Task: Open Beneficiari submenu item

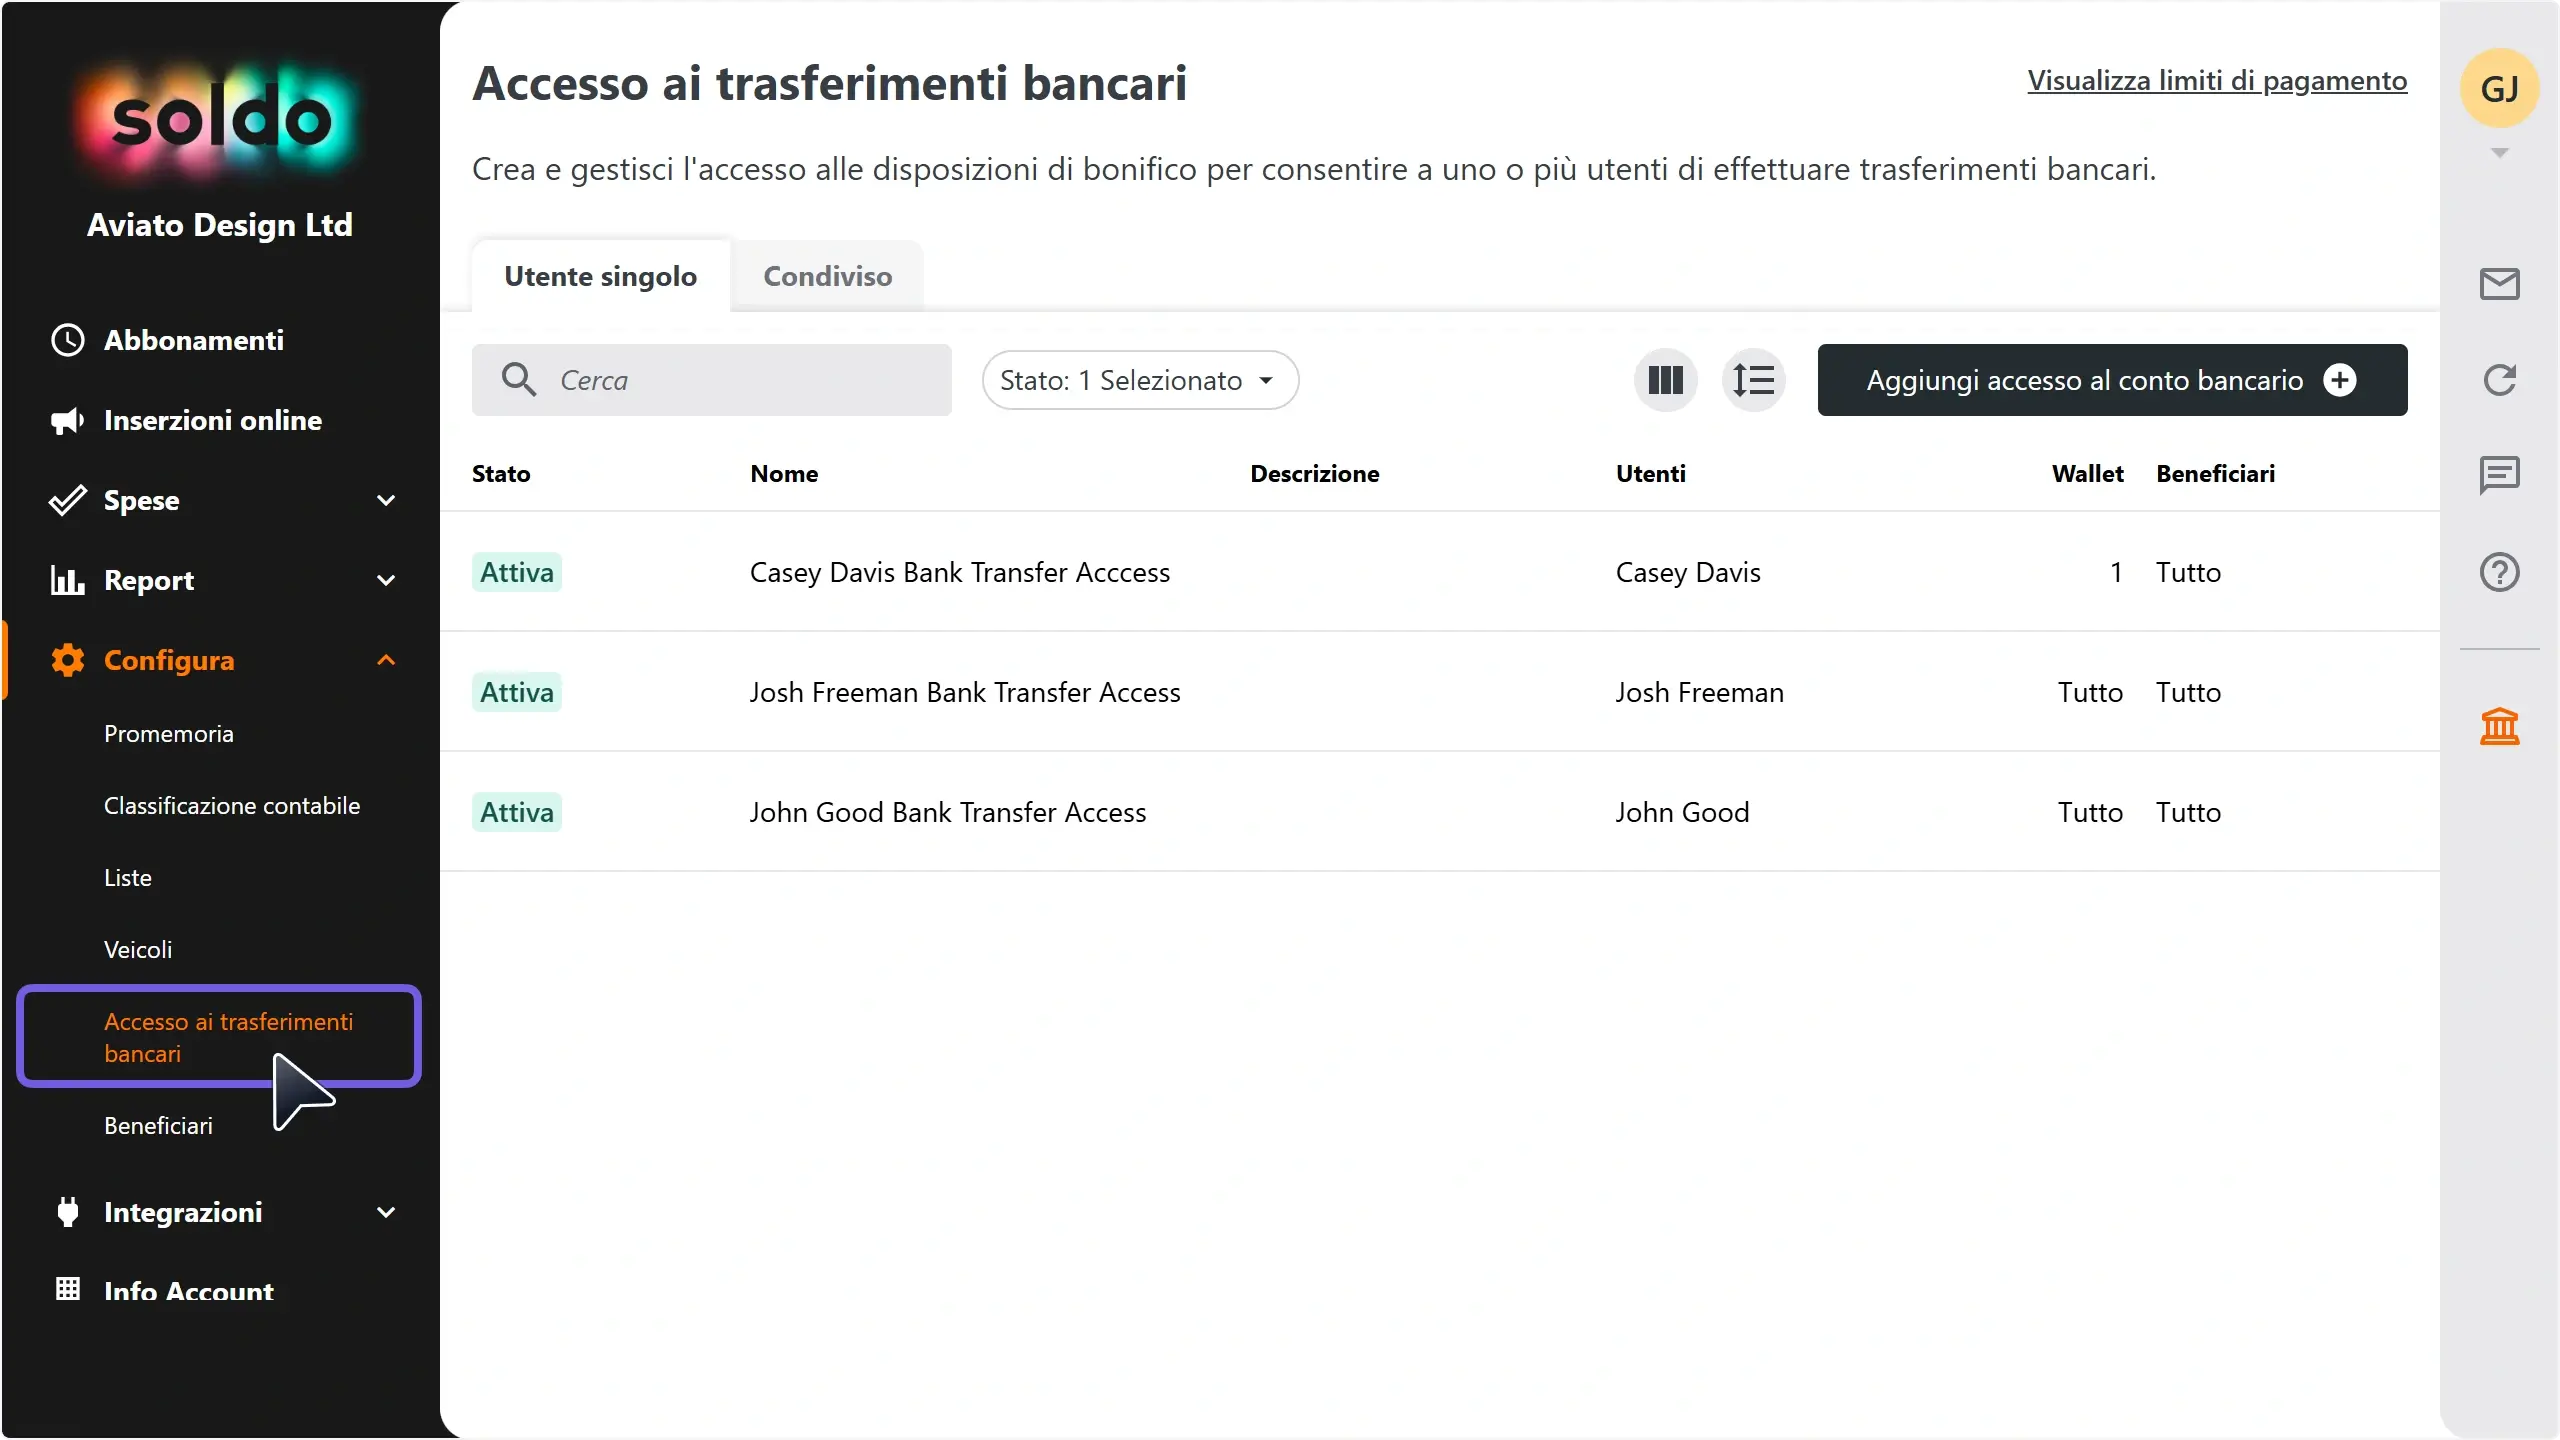Action: (158, 1126)
